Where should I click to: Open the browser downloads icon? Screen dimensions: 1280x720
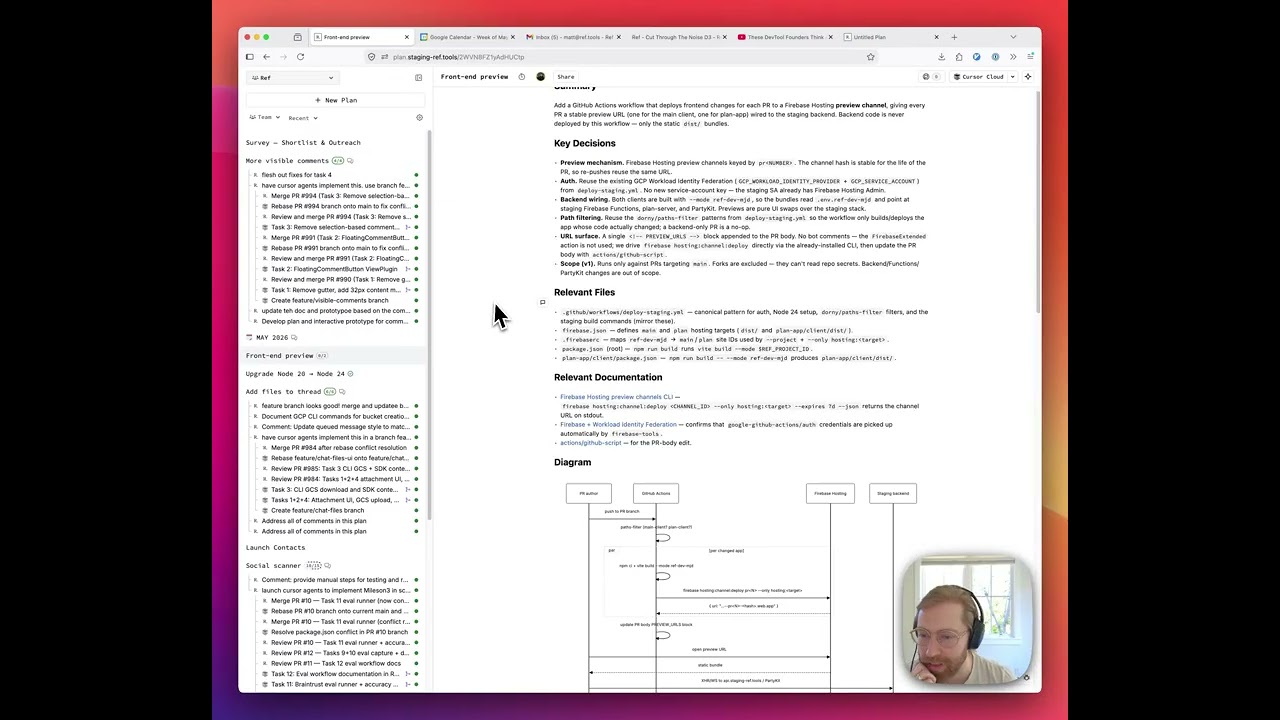pyautogui.click(x=941, y=57)
